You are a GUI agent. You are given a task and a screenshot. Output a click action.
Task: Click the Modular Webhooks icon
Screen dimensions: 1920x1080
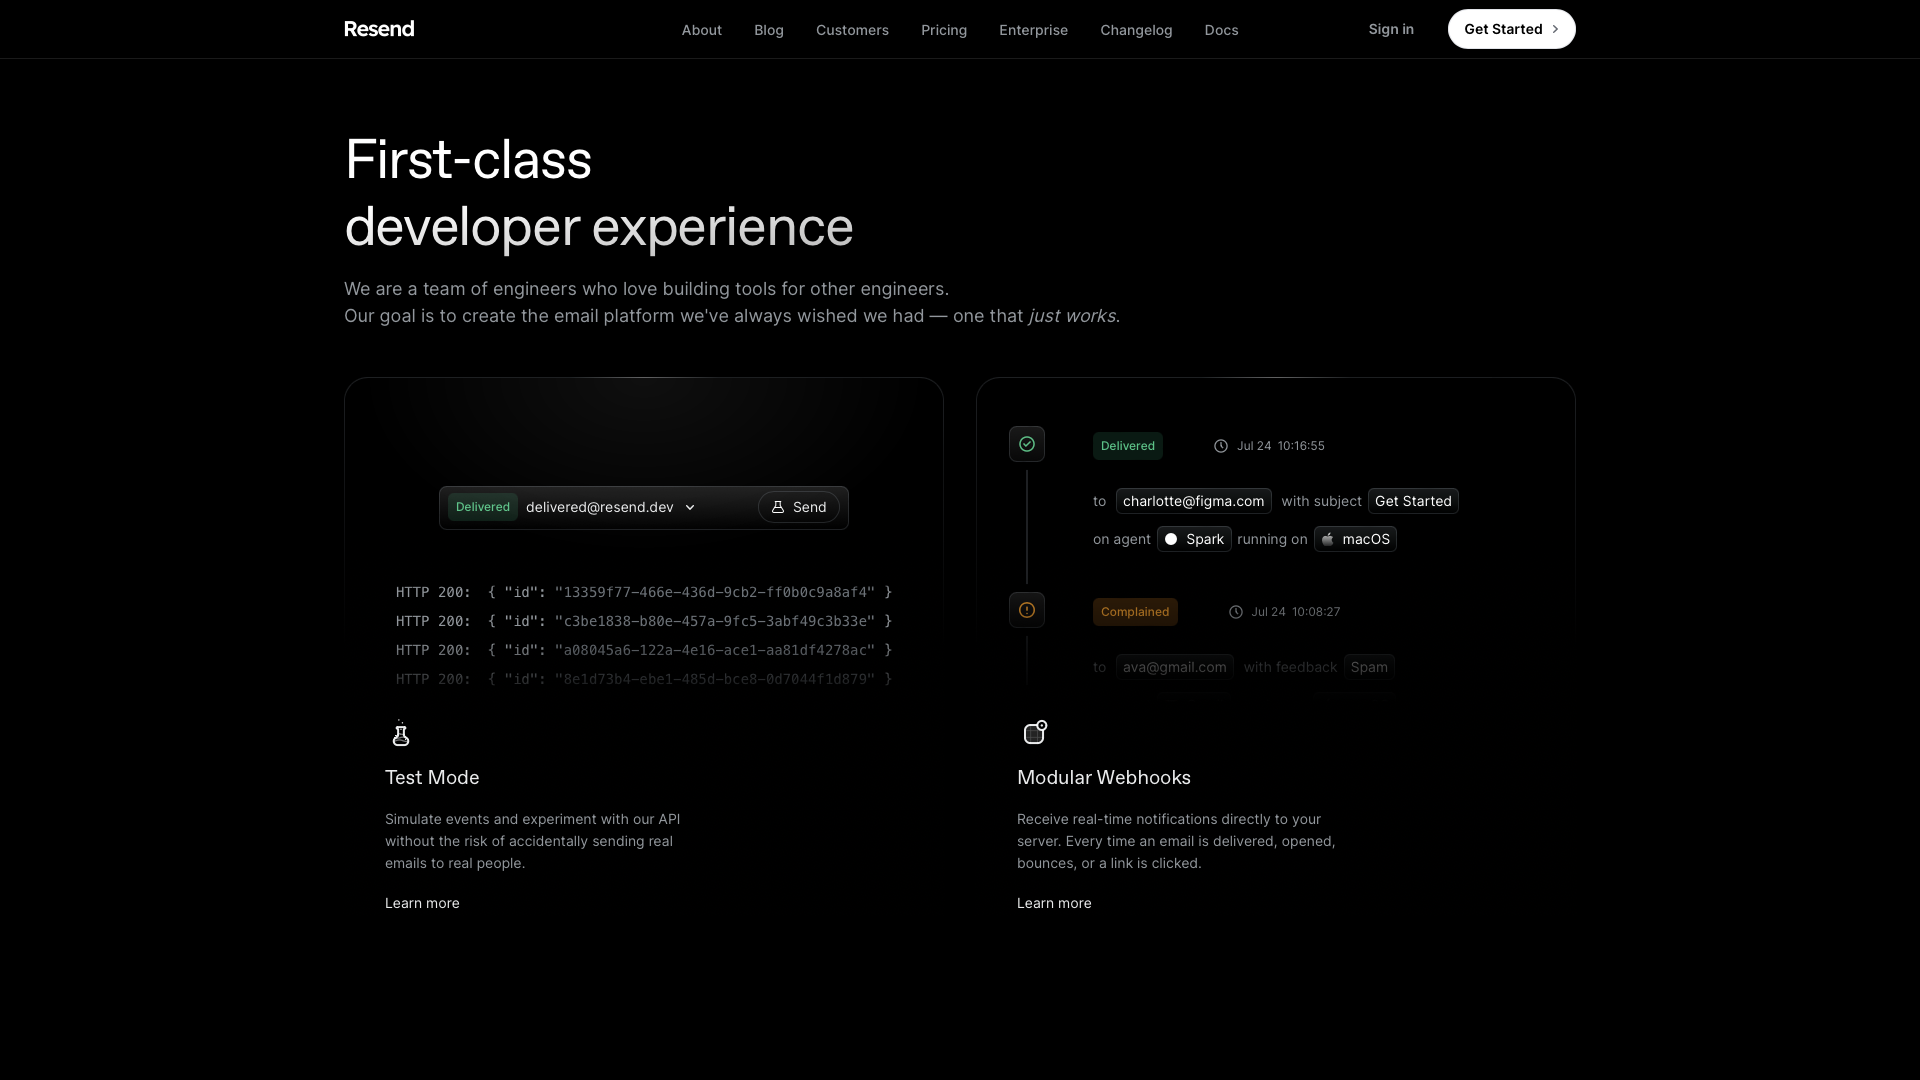click(1035, 732)
